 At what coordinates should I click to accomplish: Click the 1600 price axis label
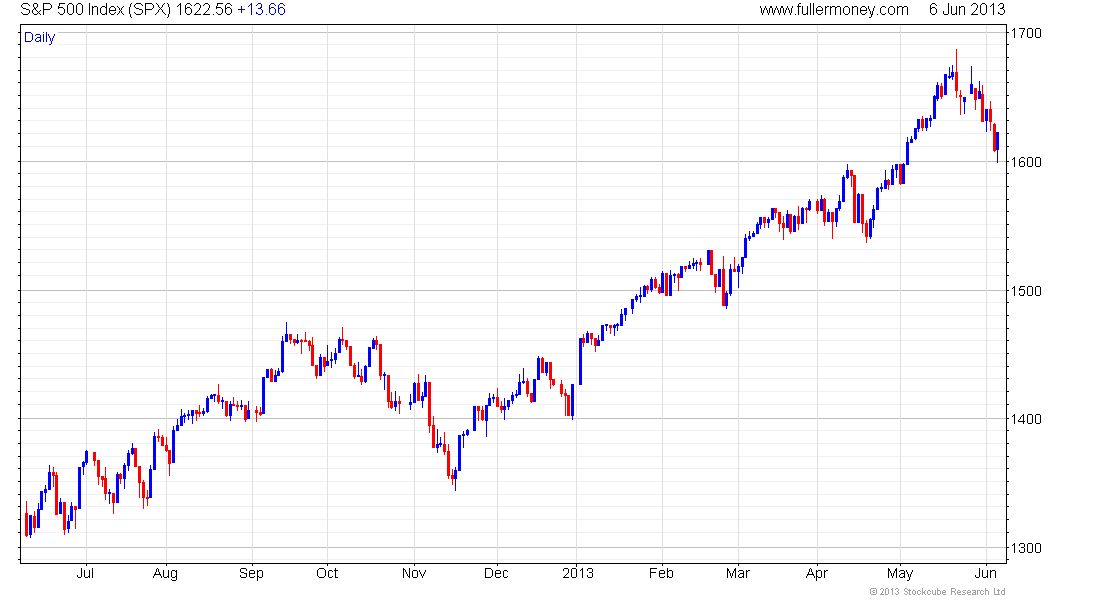click(1026, 162)
